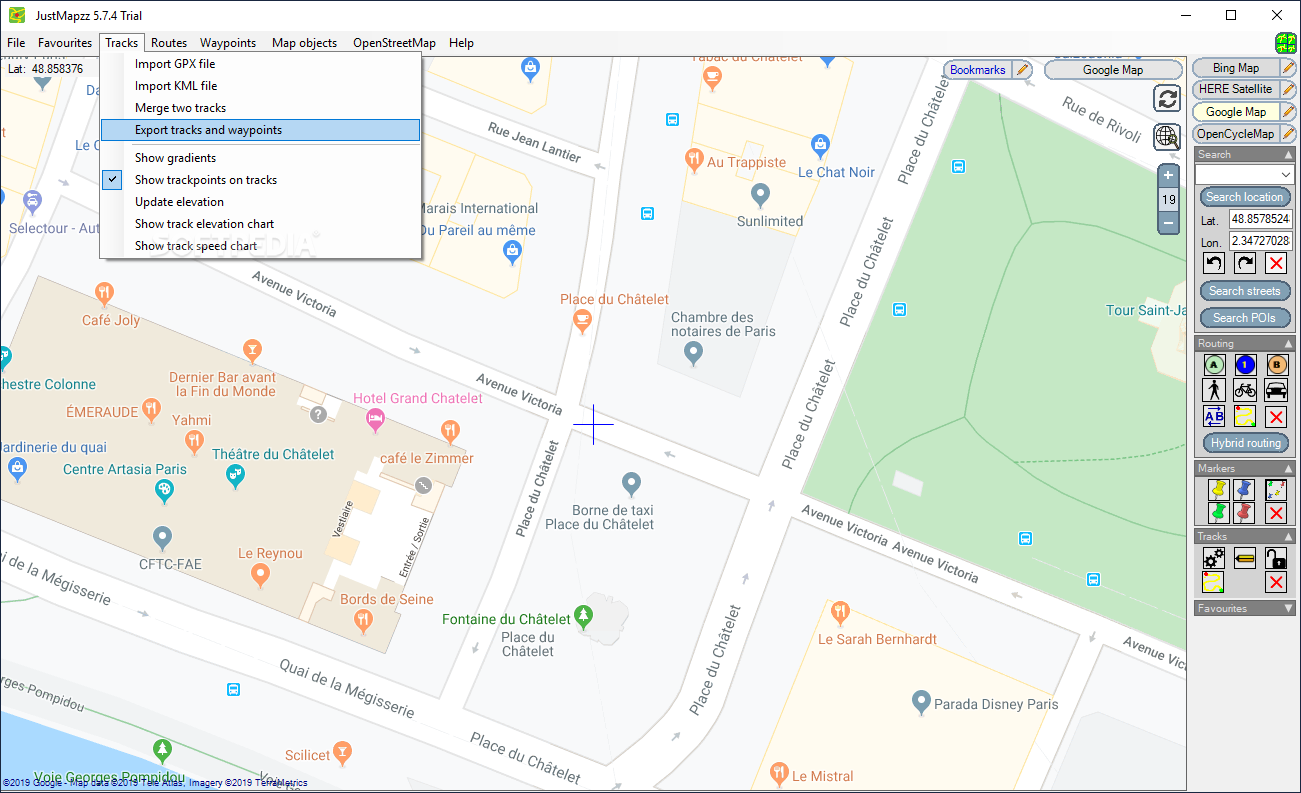Edit OpenCycleMap entry with pencil icon
Viewport: 1301px width, 793px height.
pos(1289,134)
